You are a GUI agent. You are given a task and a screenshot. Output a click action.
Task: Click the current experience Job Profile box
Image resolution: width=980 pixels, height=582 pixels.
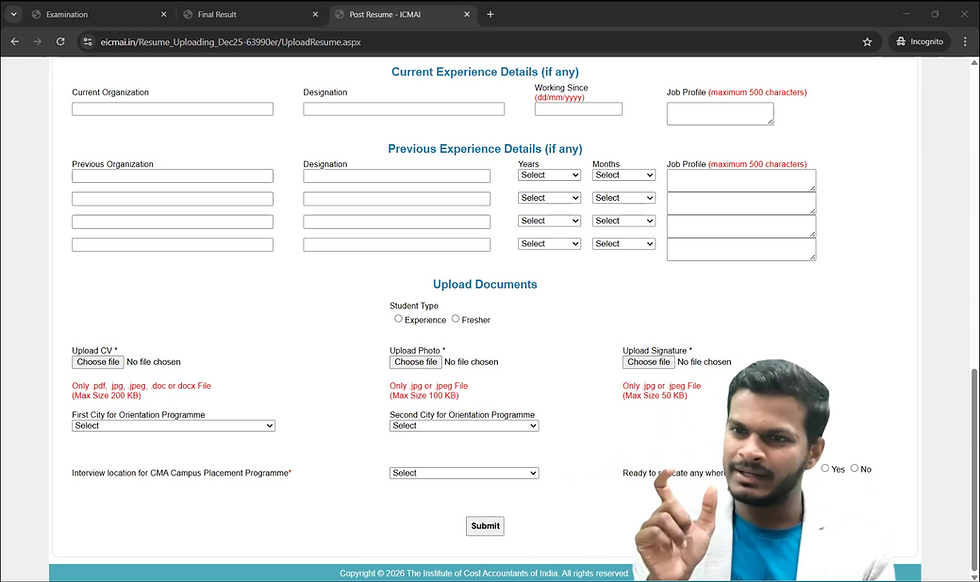click(720, 114)
